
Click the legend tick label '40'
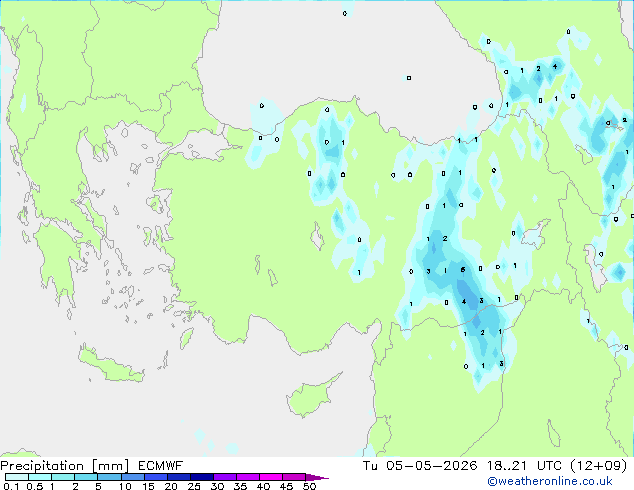point(263,486)
